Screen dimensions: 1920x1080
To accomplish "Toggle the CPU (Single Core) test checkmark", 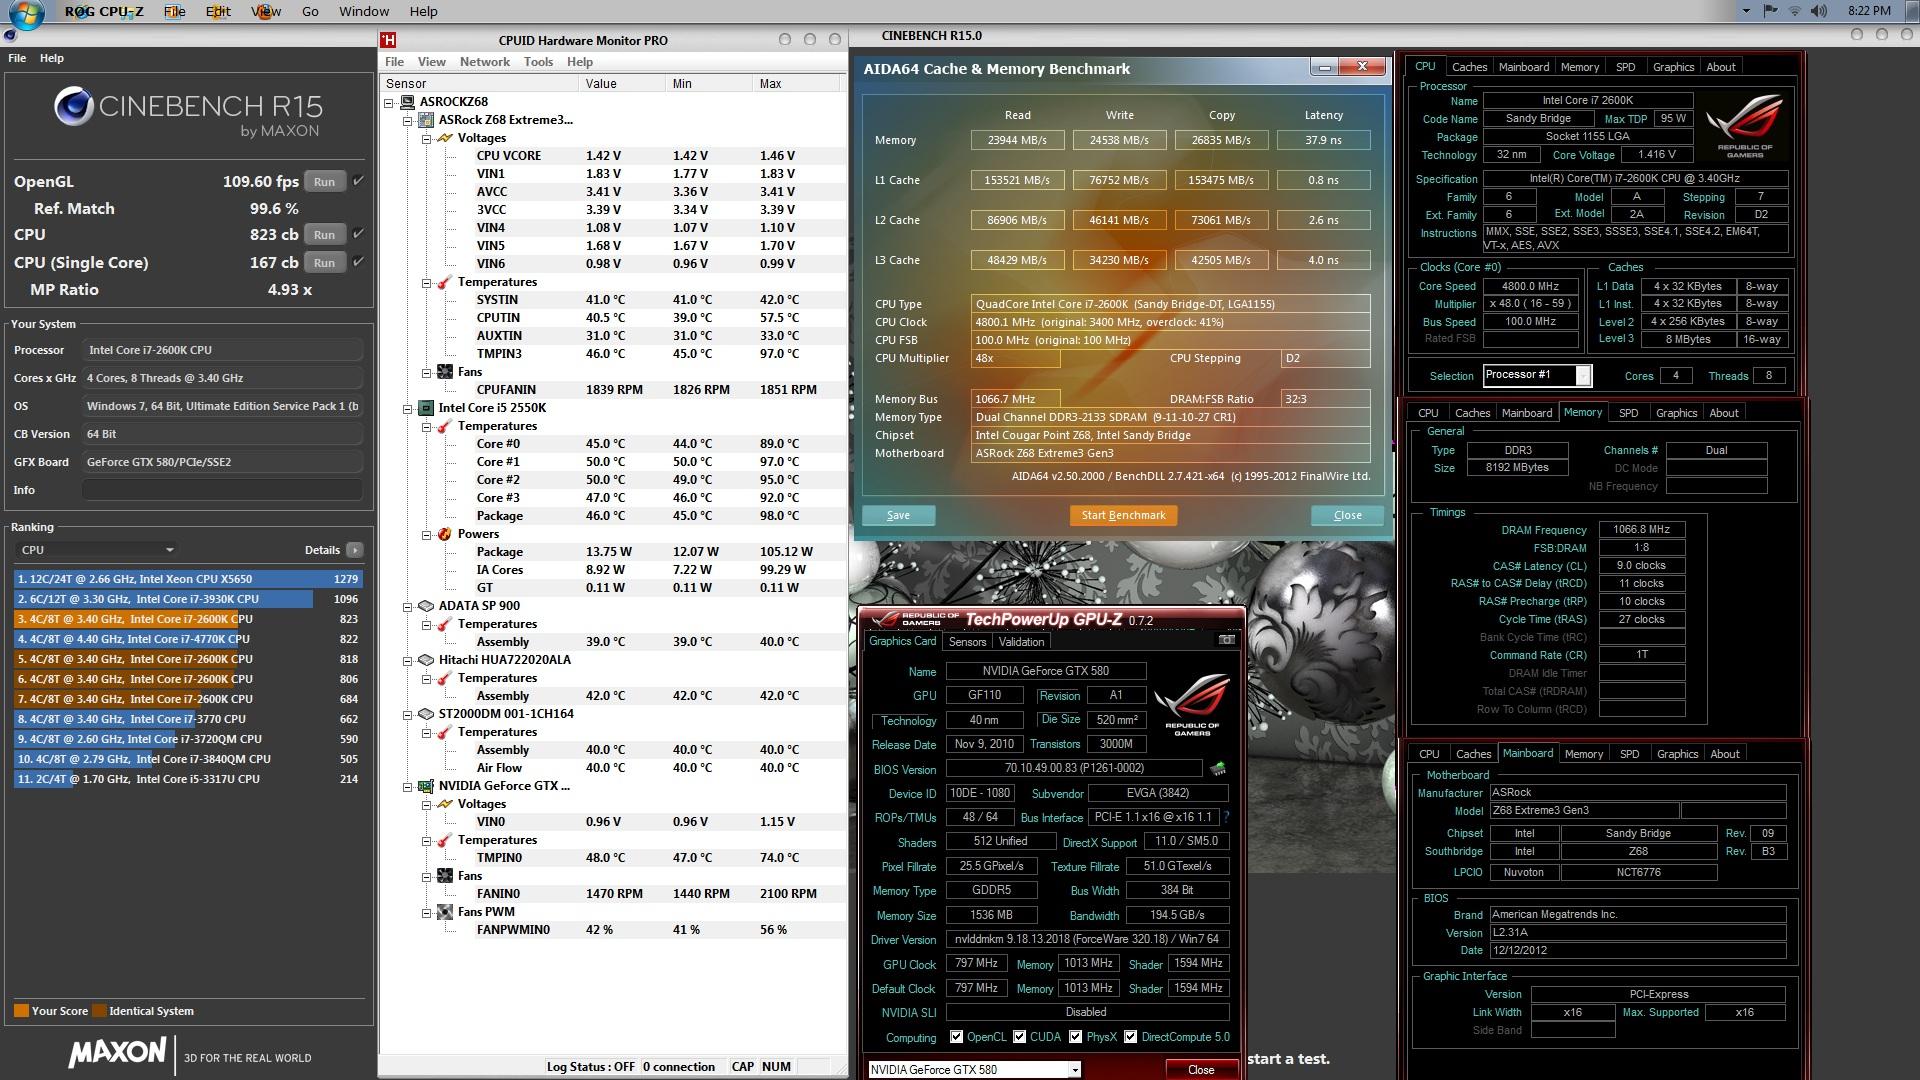I will click(x=358, y=262).
